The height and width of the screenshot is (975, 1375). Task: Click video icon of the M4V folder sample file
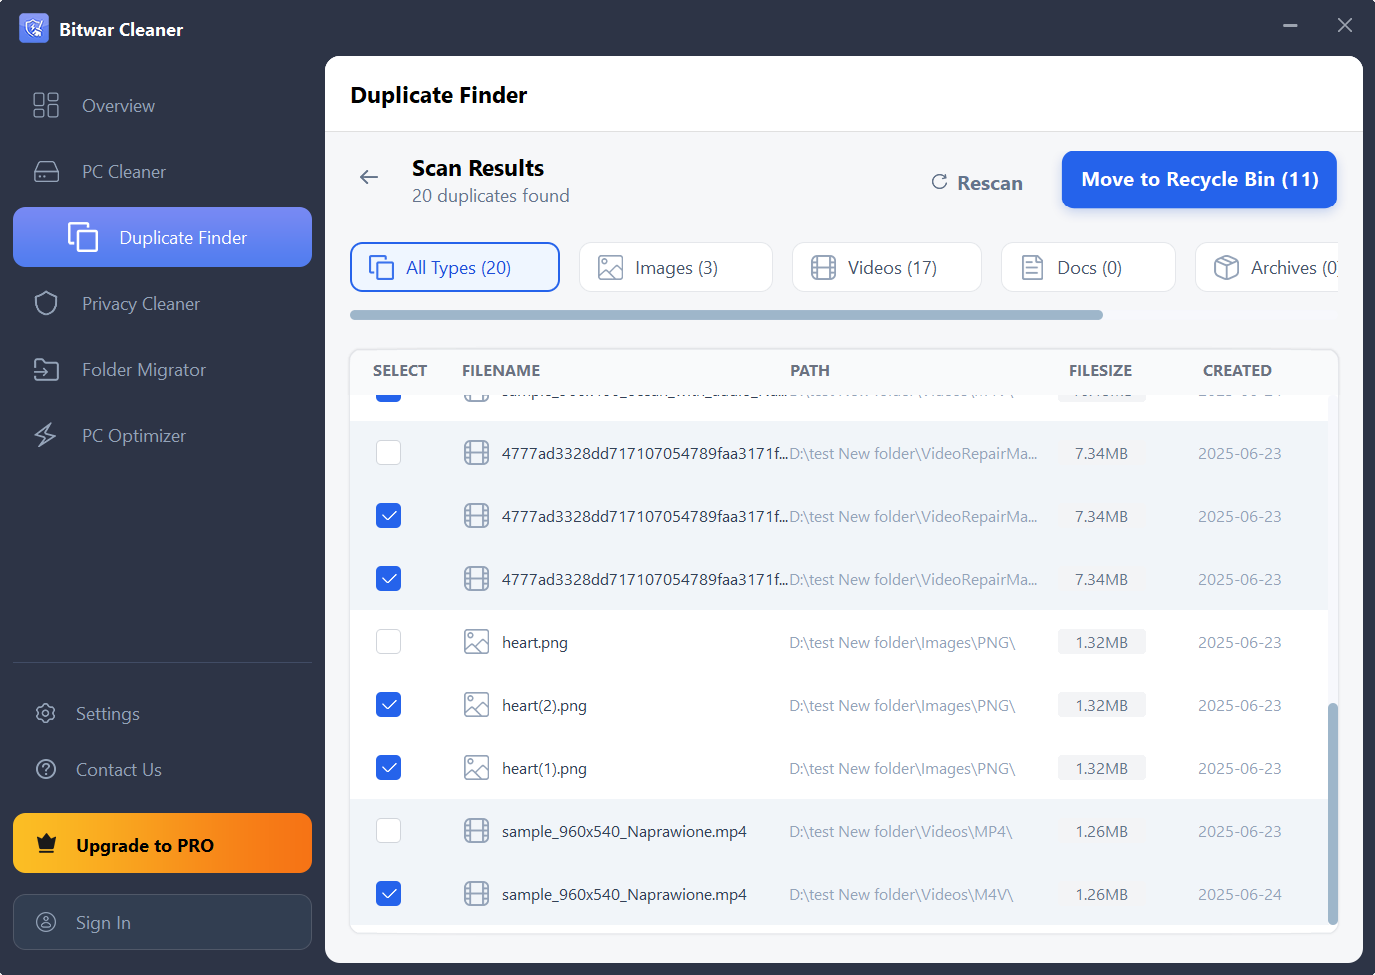click(x=477, y=894)
